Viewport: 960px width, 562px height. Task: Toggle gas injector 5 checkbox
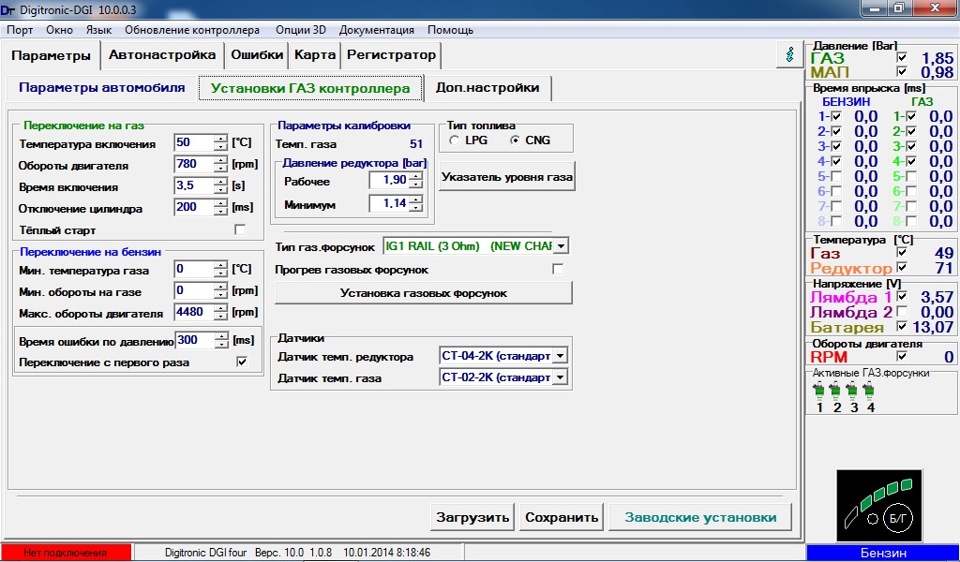pos(912,176)
